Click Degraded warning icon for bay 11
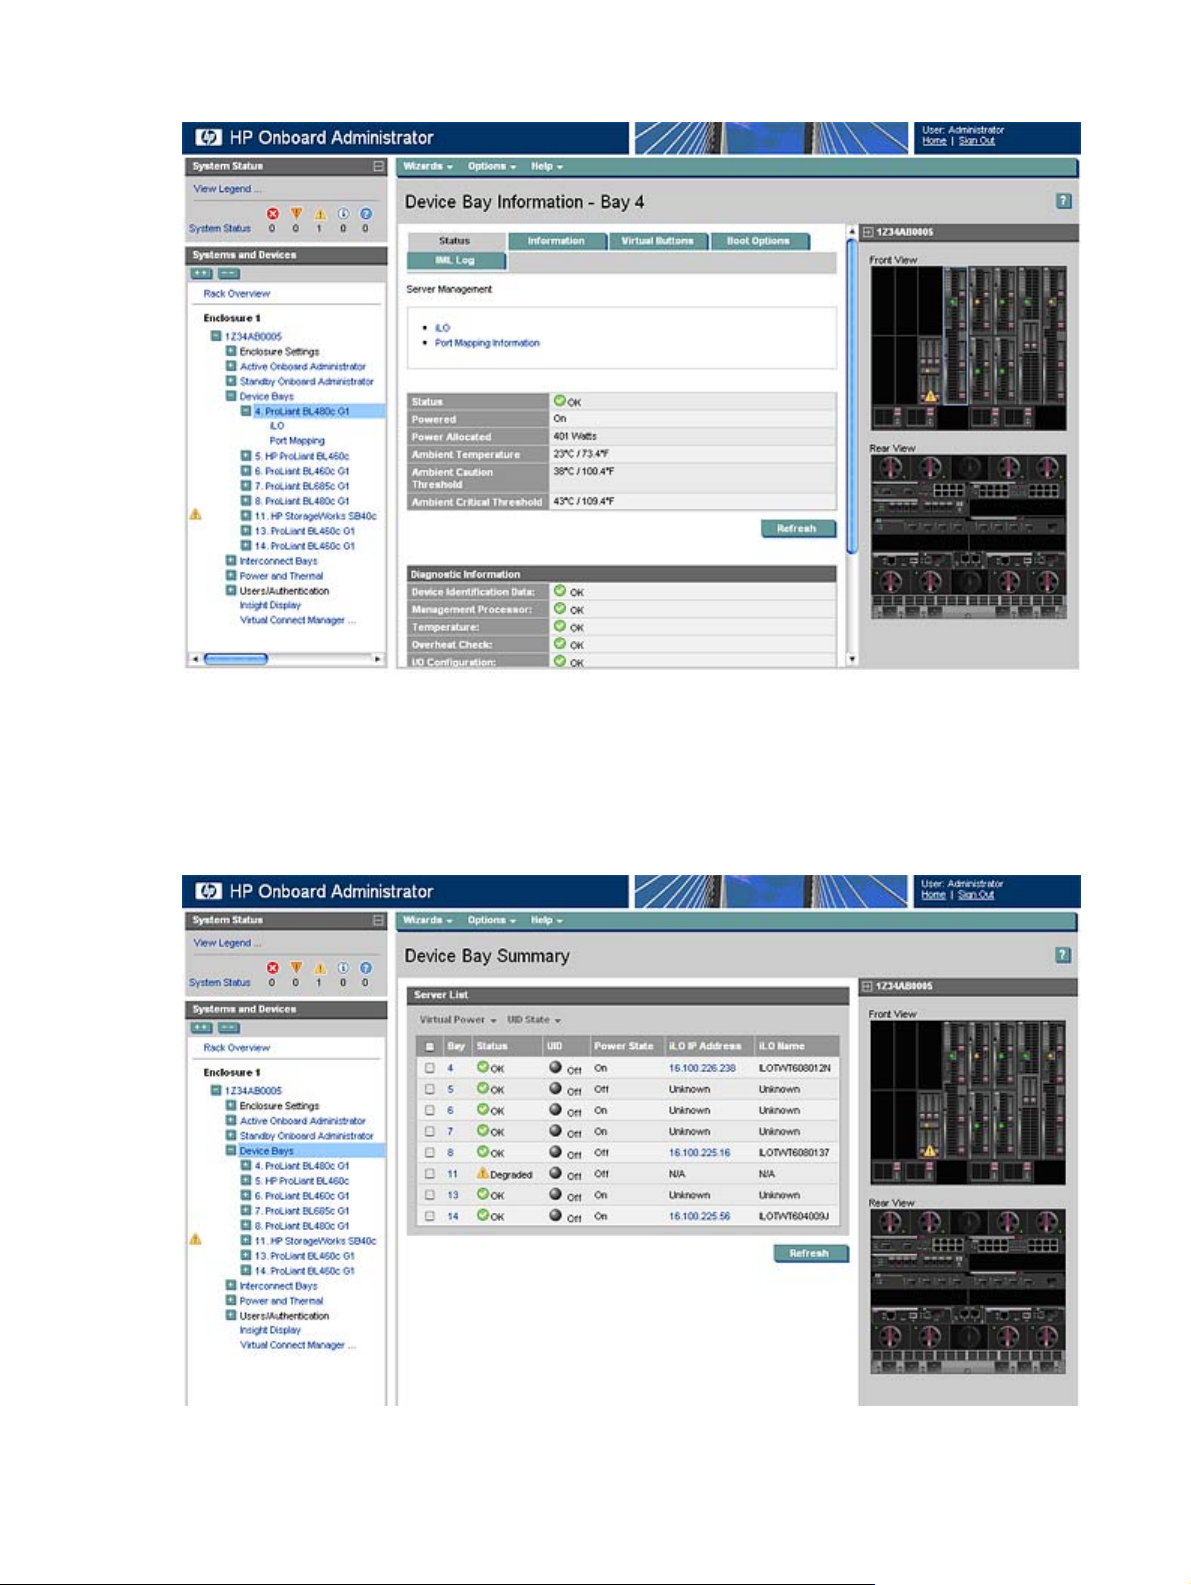 [x=483, y=1173]
